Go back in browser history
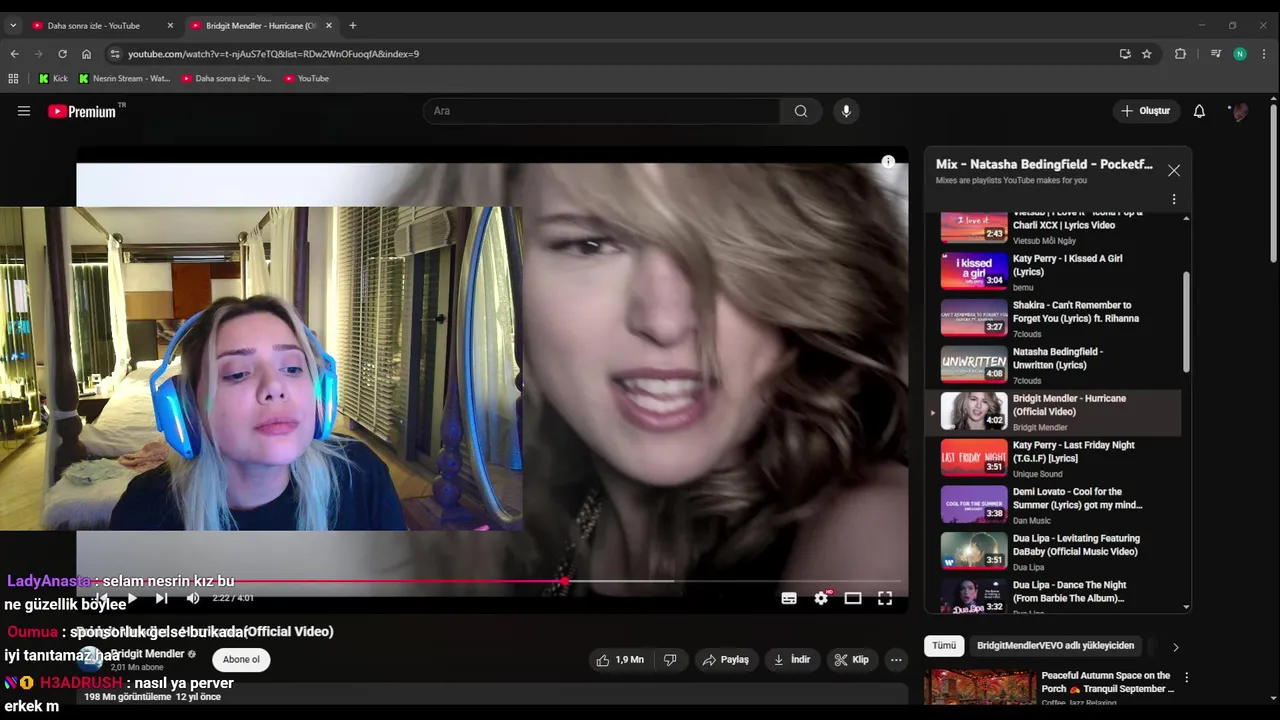The height and width of the screenshot is (720, 1280). (14, 54)
